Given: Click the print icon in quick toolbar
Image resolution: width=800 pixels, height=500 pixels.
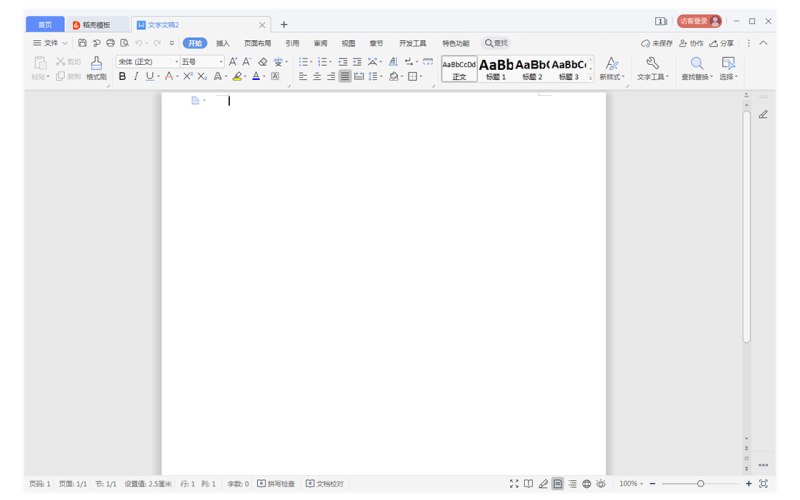Looking at the screenshot, I should (110, 43).
